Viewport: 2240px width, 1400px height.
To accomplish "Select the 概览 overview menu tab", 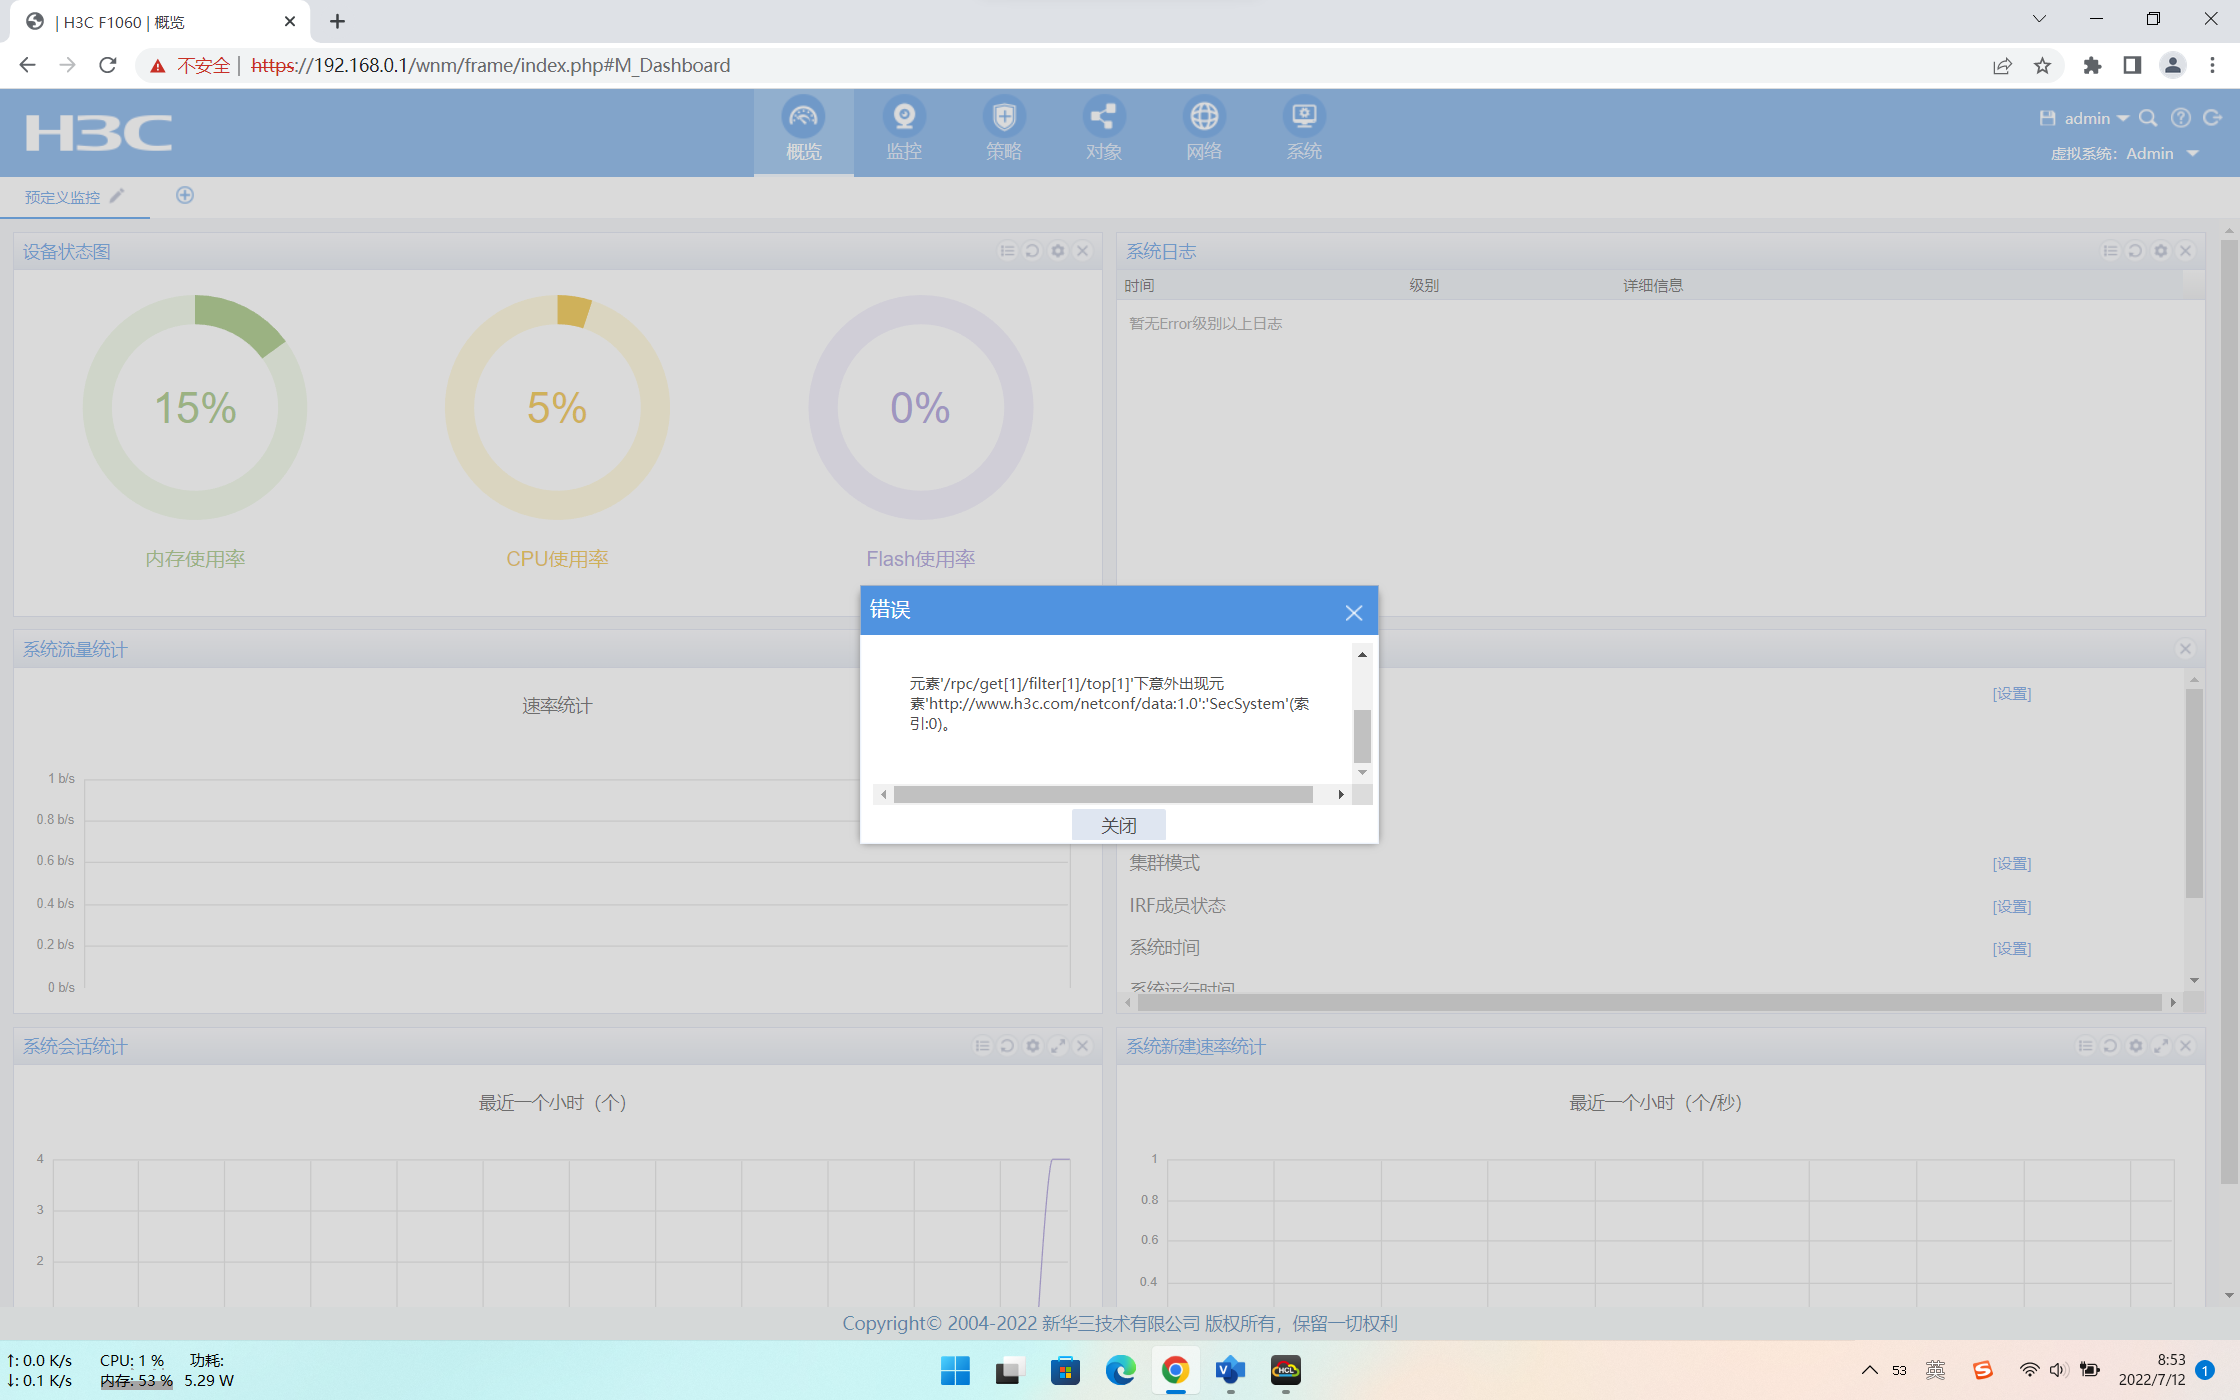I will coord(803,132).
